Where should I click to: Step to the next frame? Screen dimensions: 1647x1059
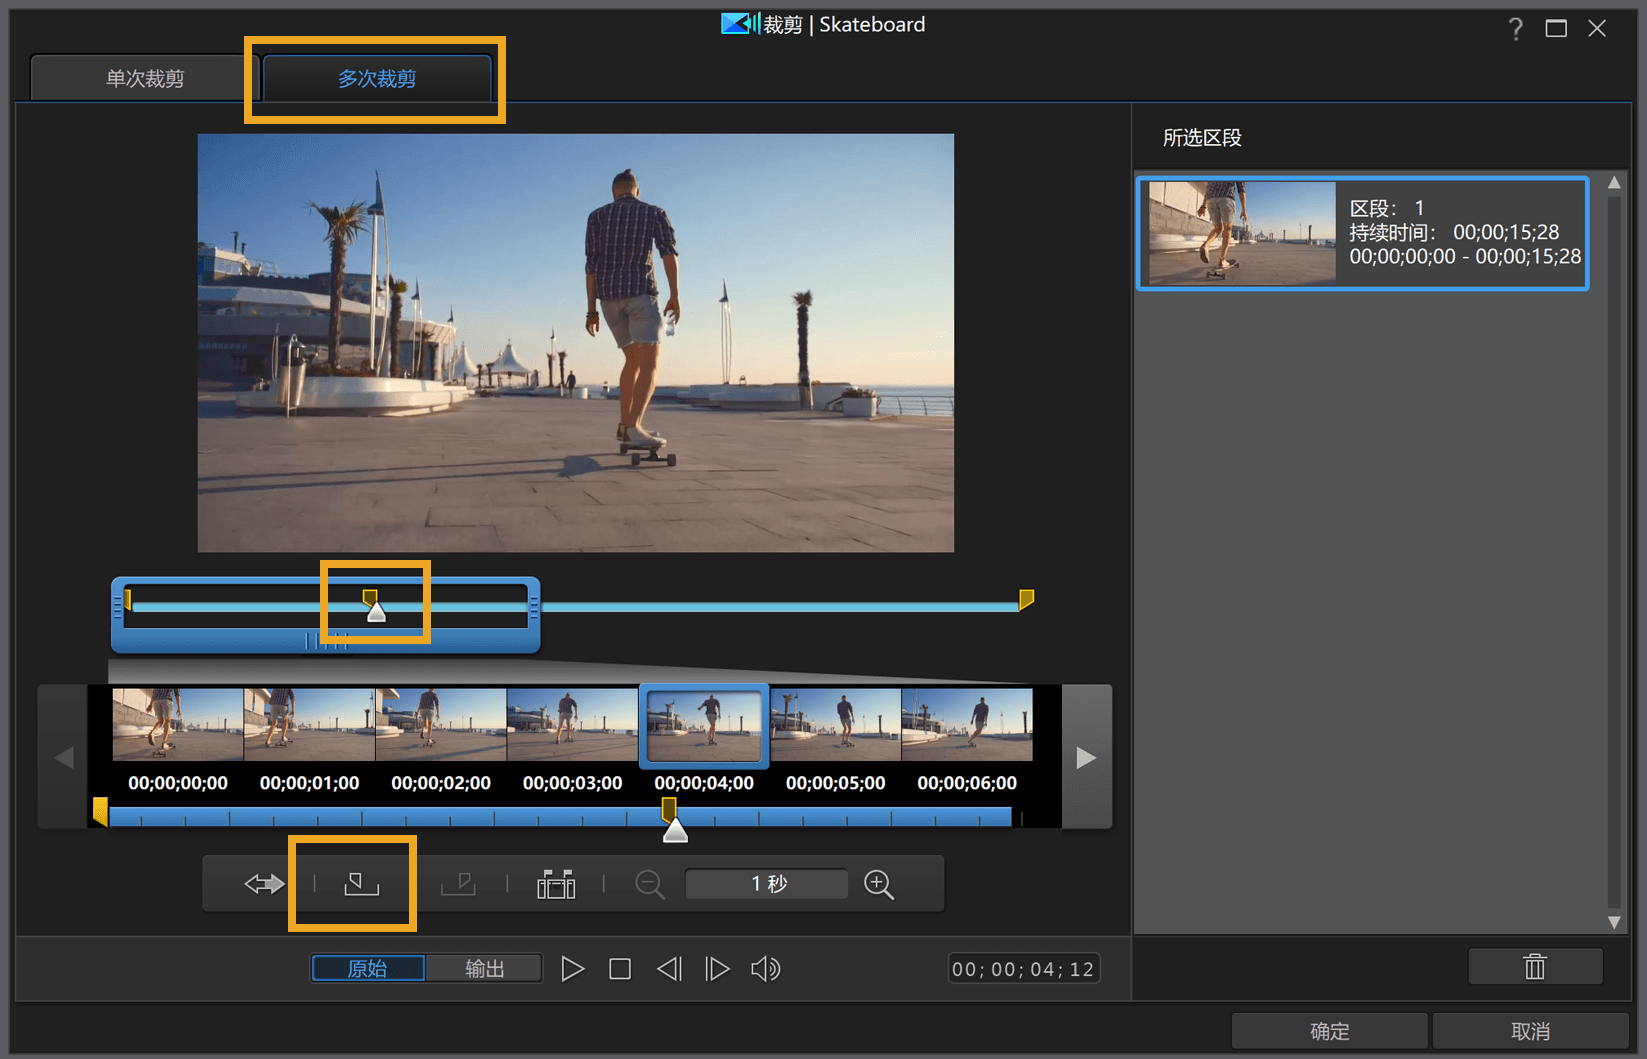pyautogui.click(x=717, y=969)
